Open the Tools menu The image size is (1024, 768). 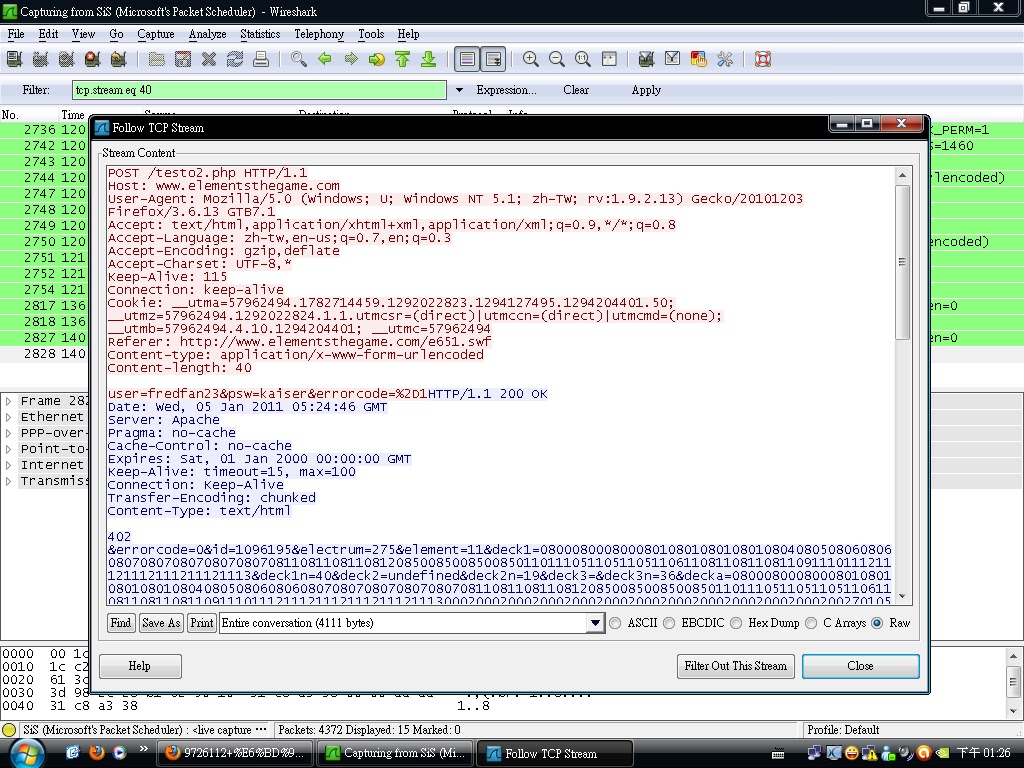click(371, 34)
